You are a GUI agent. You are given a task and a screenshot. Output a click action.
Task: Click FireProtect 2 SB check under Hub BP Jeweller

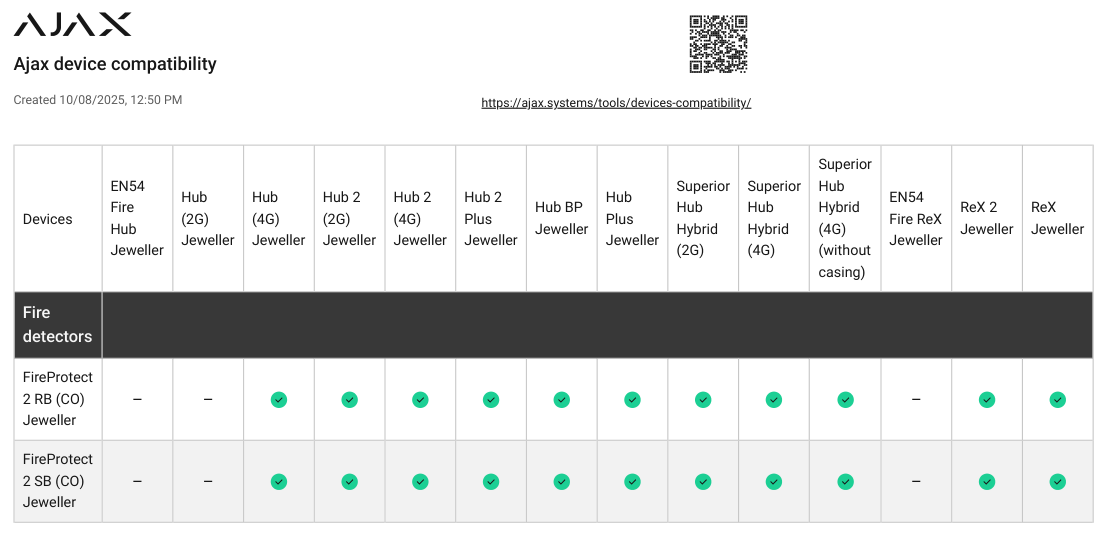pyautogui.click(x=562, y=481)
